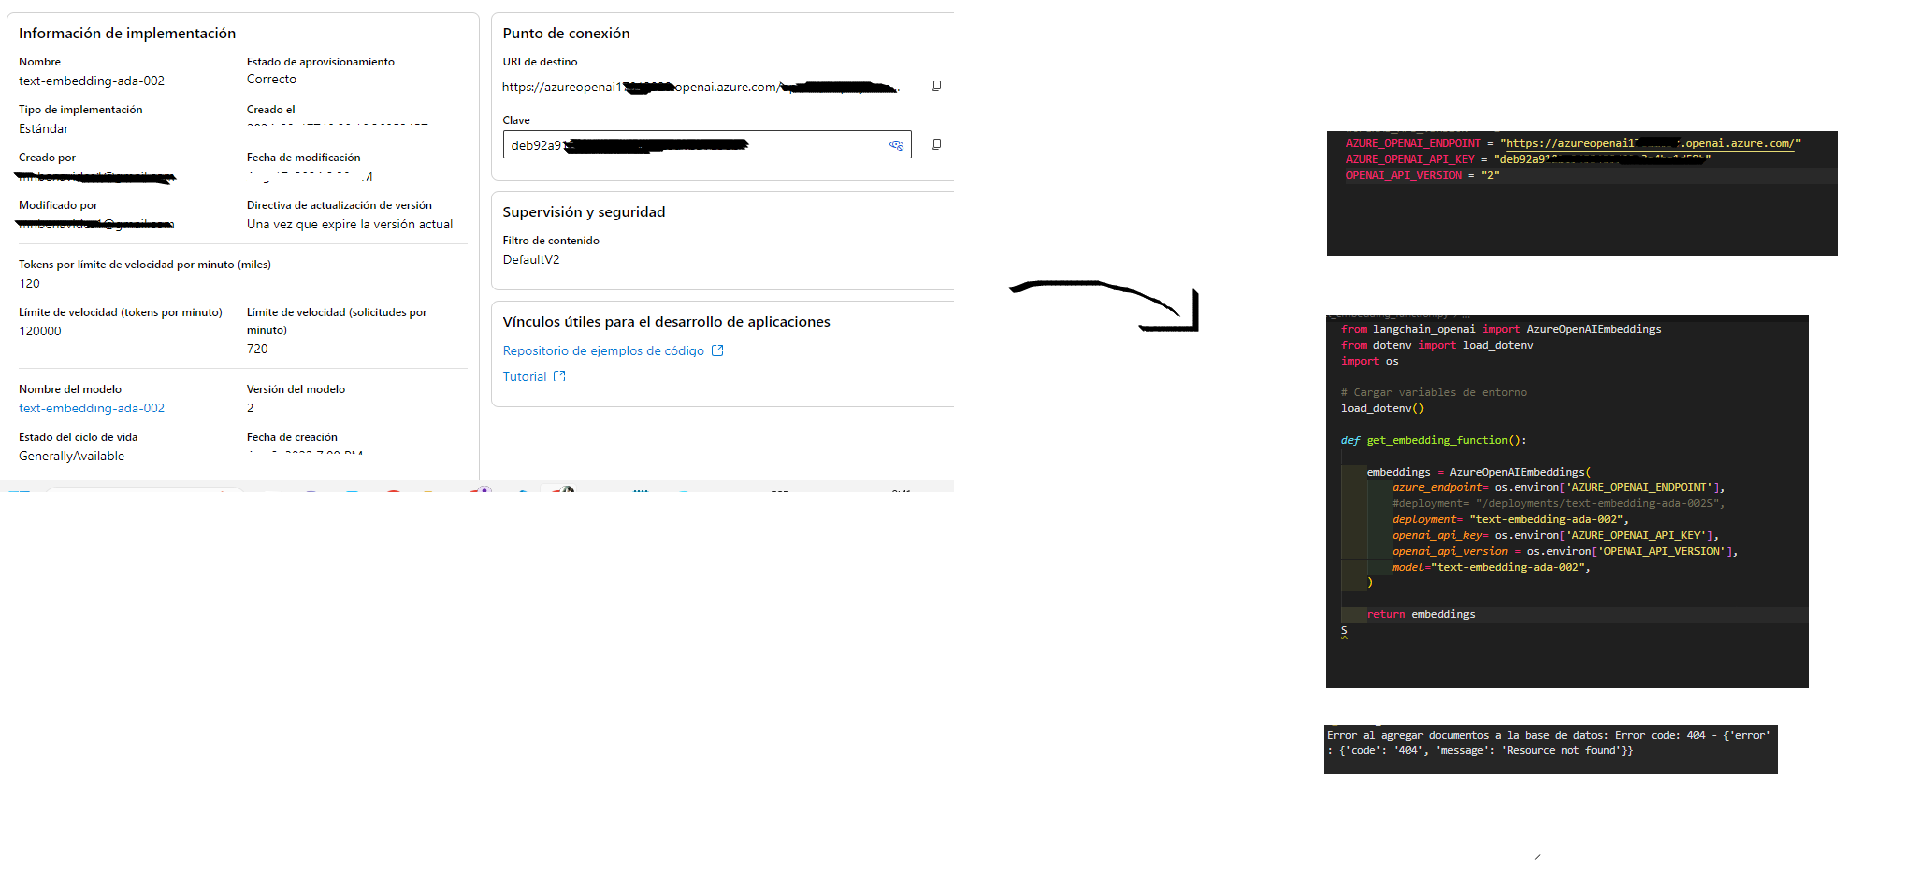Click the azure_endpoint argument line

pyautogui.click(x=1558, y=488)
